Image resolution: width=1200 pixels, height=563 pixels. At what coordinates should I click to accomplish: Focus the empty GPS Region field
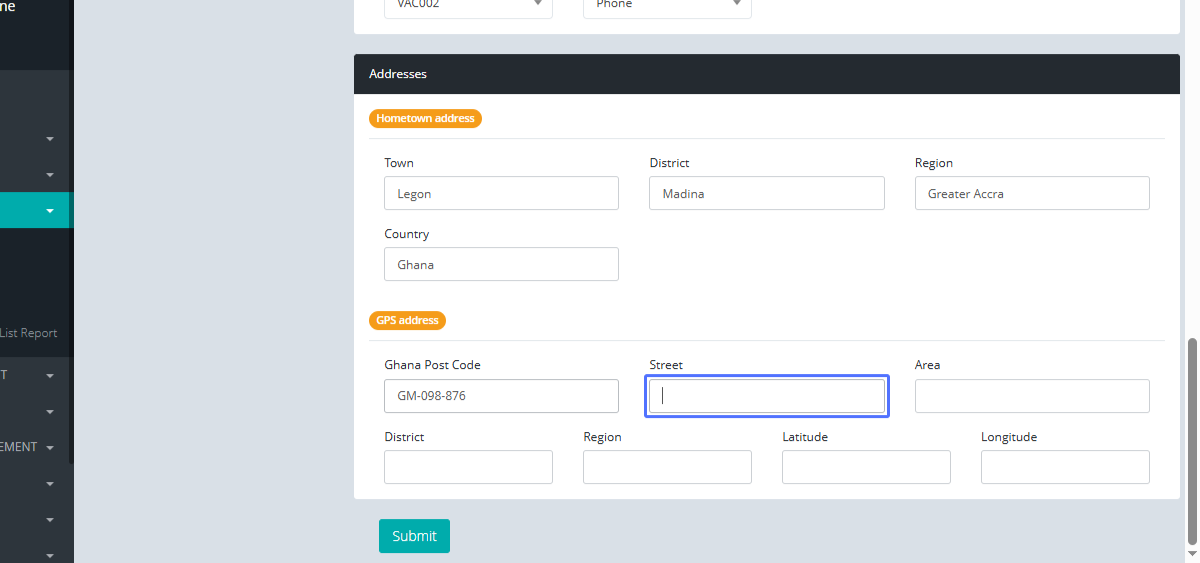[x=667, y=467]
